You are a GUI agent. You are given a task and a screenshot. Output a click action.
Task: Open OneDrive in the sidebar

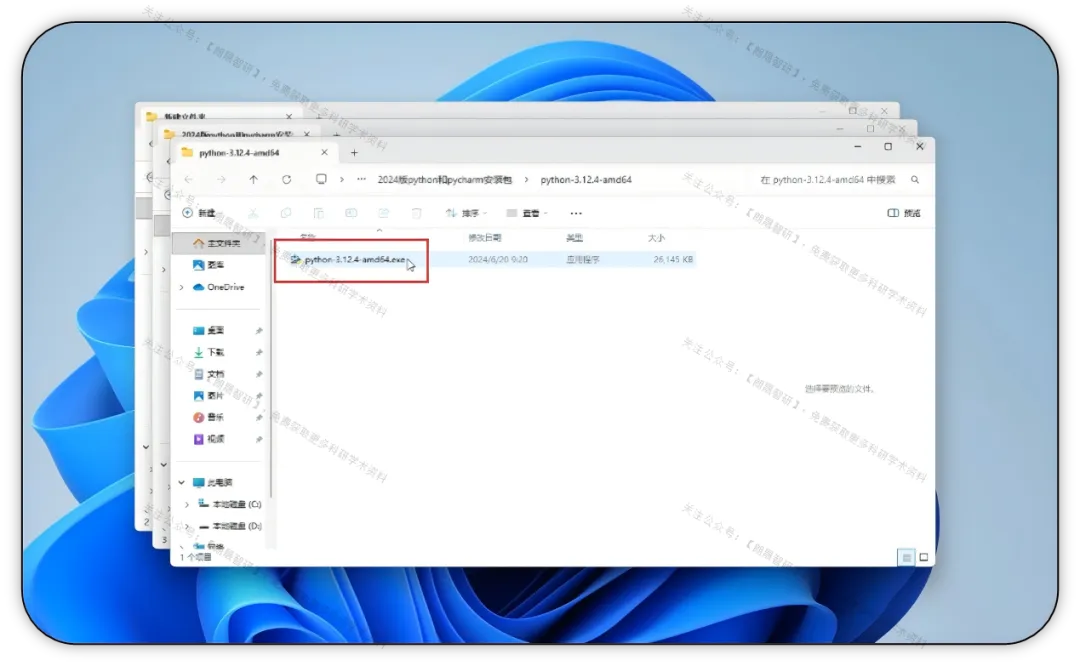pyautogui.click(x=219, y=287)
